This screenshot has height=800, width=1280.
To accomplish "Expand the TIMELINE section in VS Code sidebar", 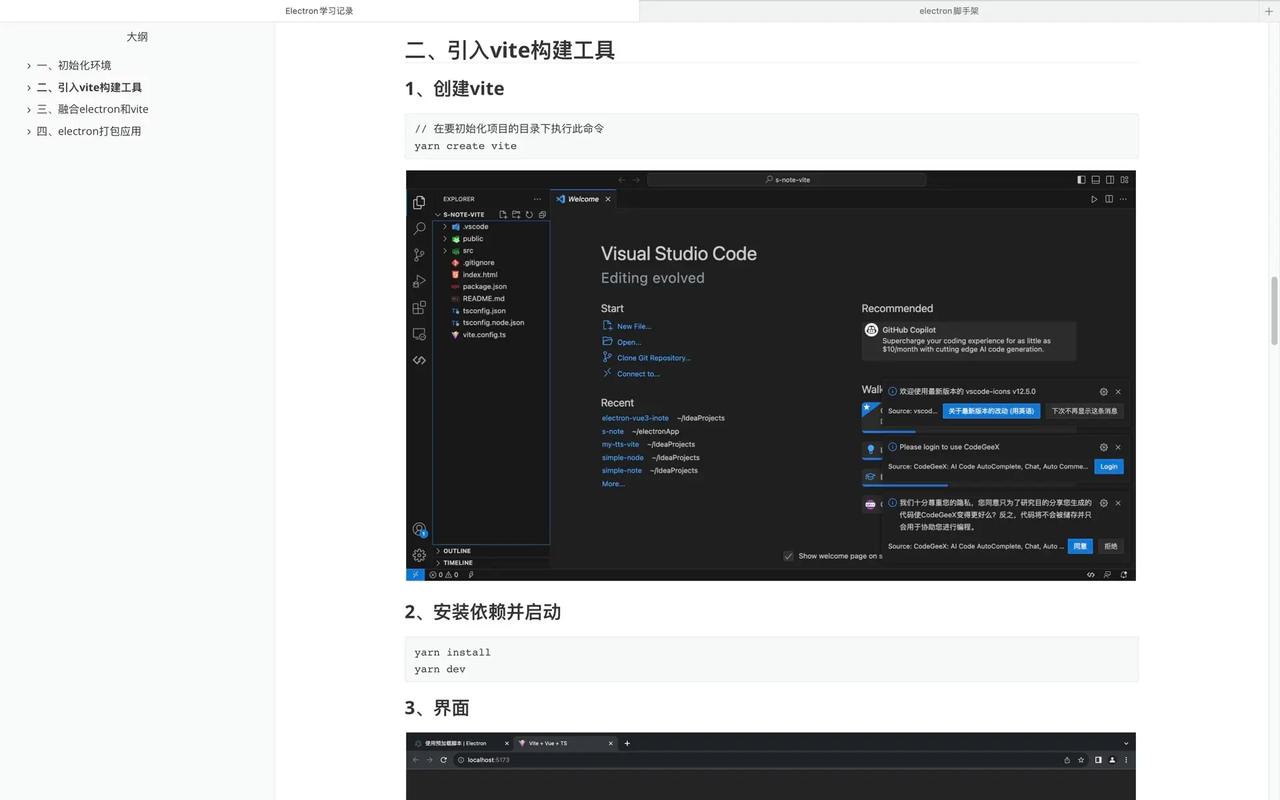I will click(x=491, y=563).
